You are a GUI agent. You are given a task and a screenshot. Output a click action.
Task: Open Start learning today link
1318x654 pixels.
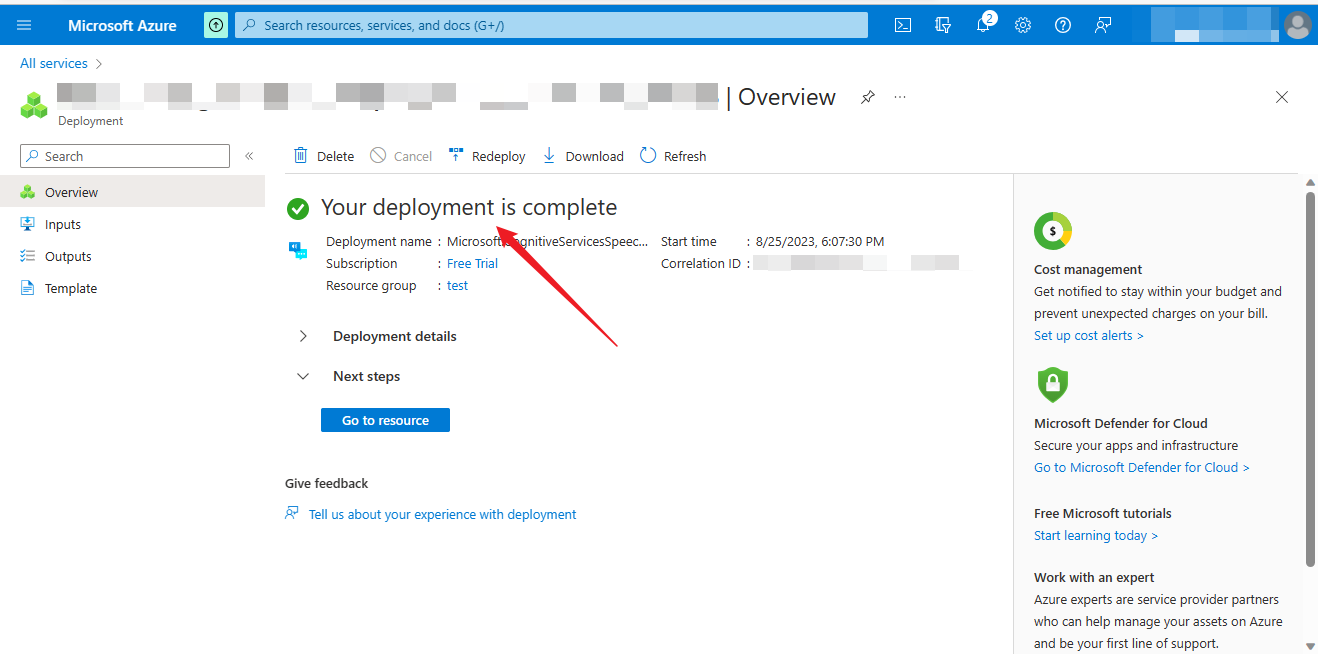tap(1095, 535)
